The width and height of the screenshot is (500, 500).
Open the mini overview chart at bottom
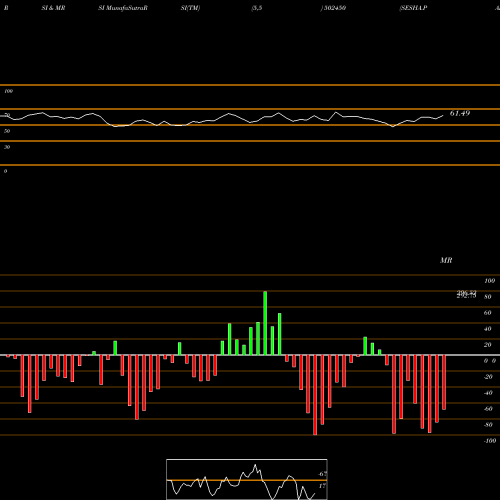[x=247, y=479]
